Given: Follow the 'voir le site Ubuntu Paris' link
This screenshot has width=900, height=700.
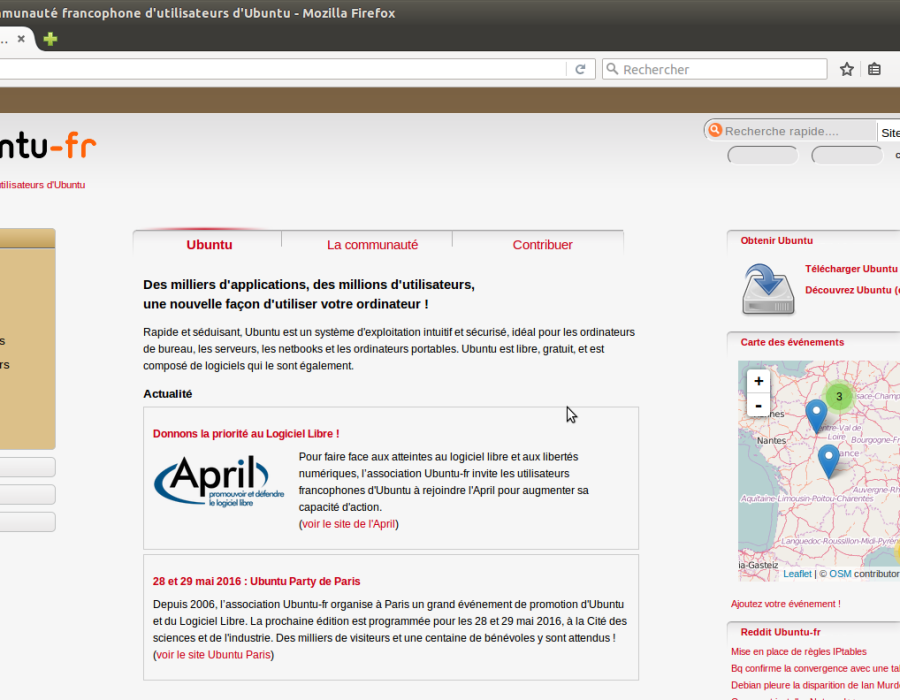Looking at the screenshot, I should [x=214, y=655].
